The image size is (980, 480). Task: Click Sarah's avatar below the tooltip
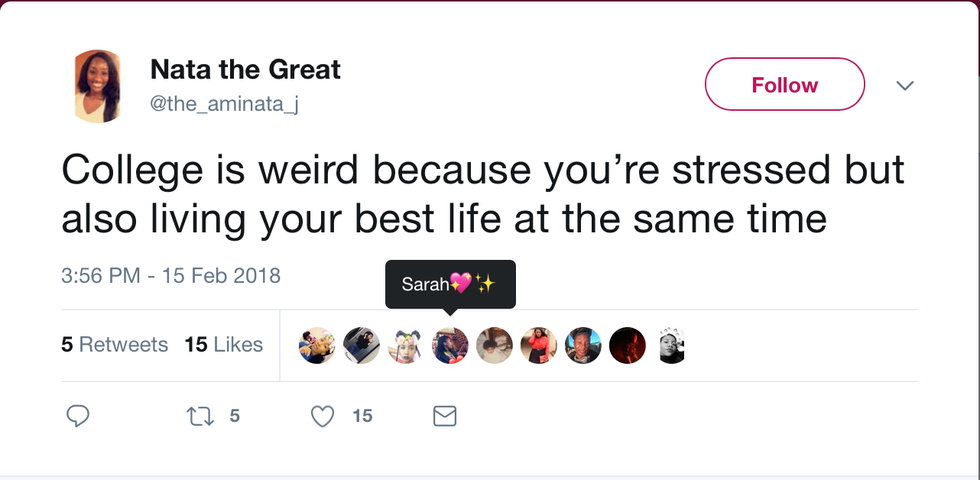[450, 345]
